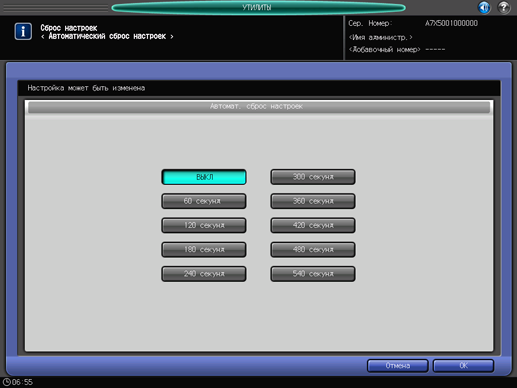
Task: Select the 240 секунд option
Action: coord(204,274)
